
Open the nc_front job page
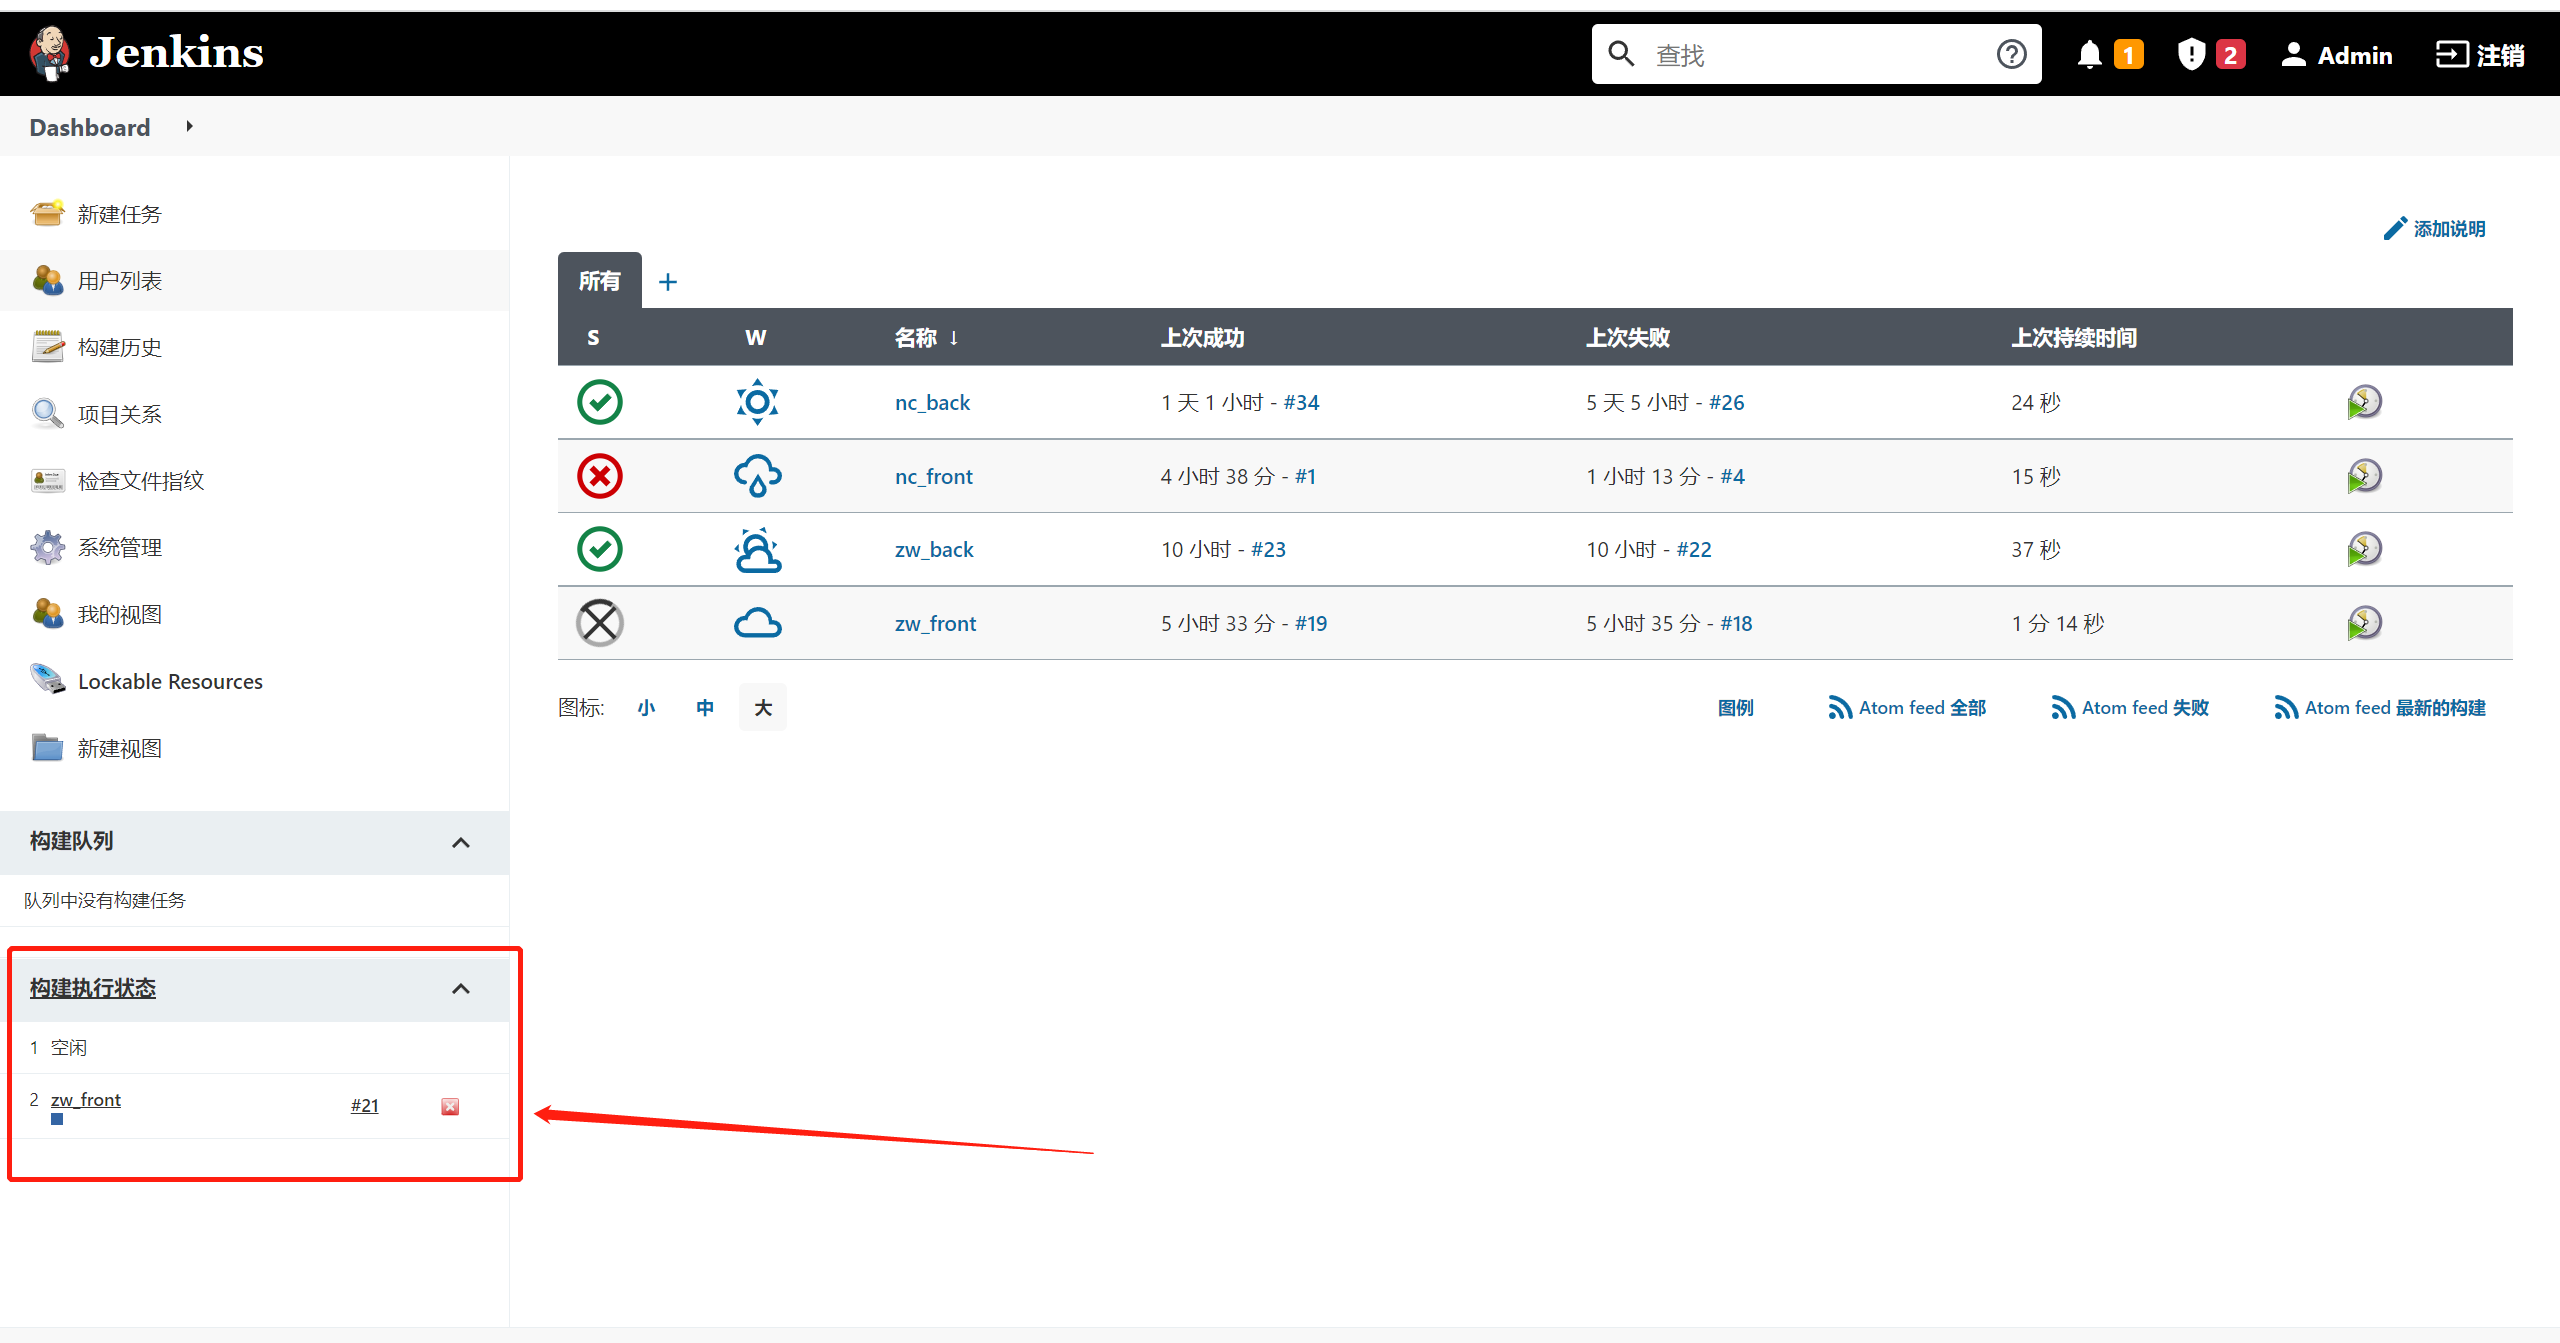click(933, 476)
